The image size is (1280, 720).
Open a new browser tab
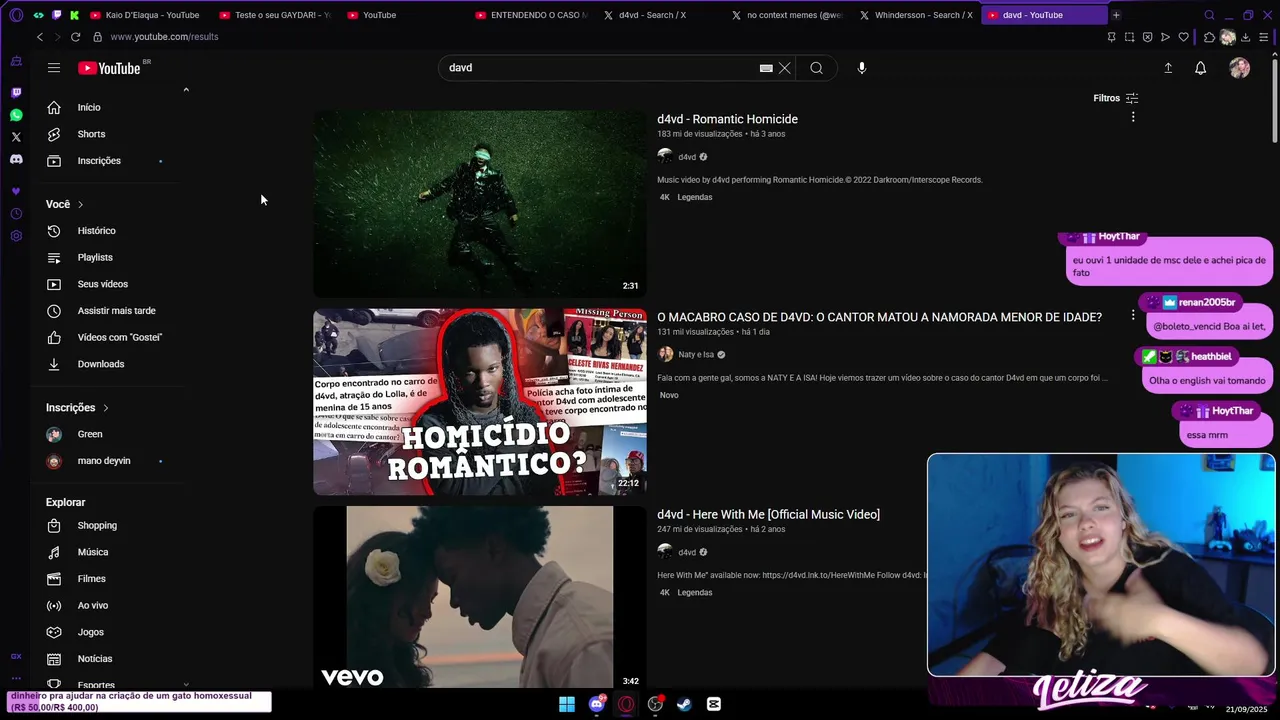(1116, 15)
